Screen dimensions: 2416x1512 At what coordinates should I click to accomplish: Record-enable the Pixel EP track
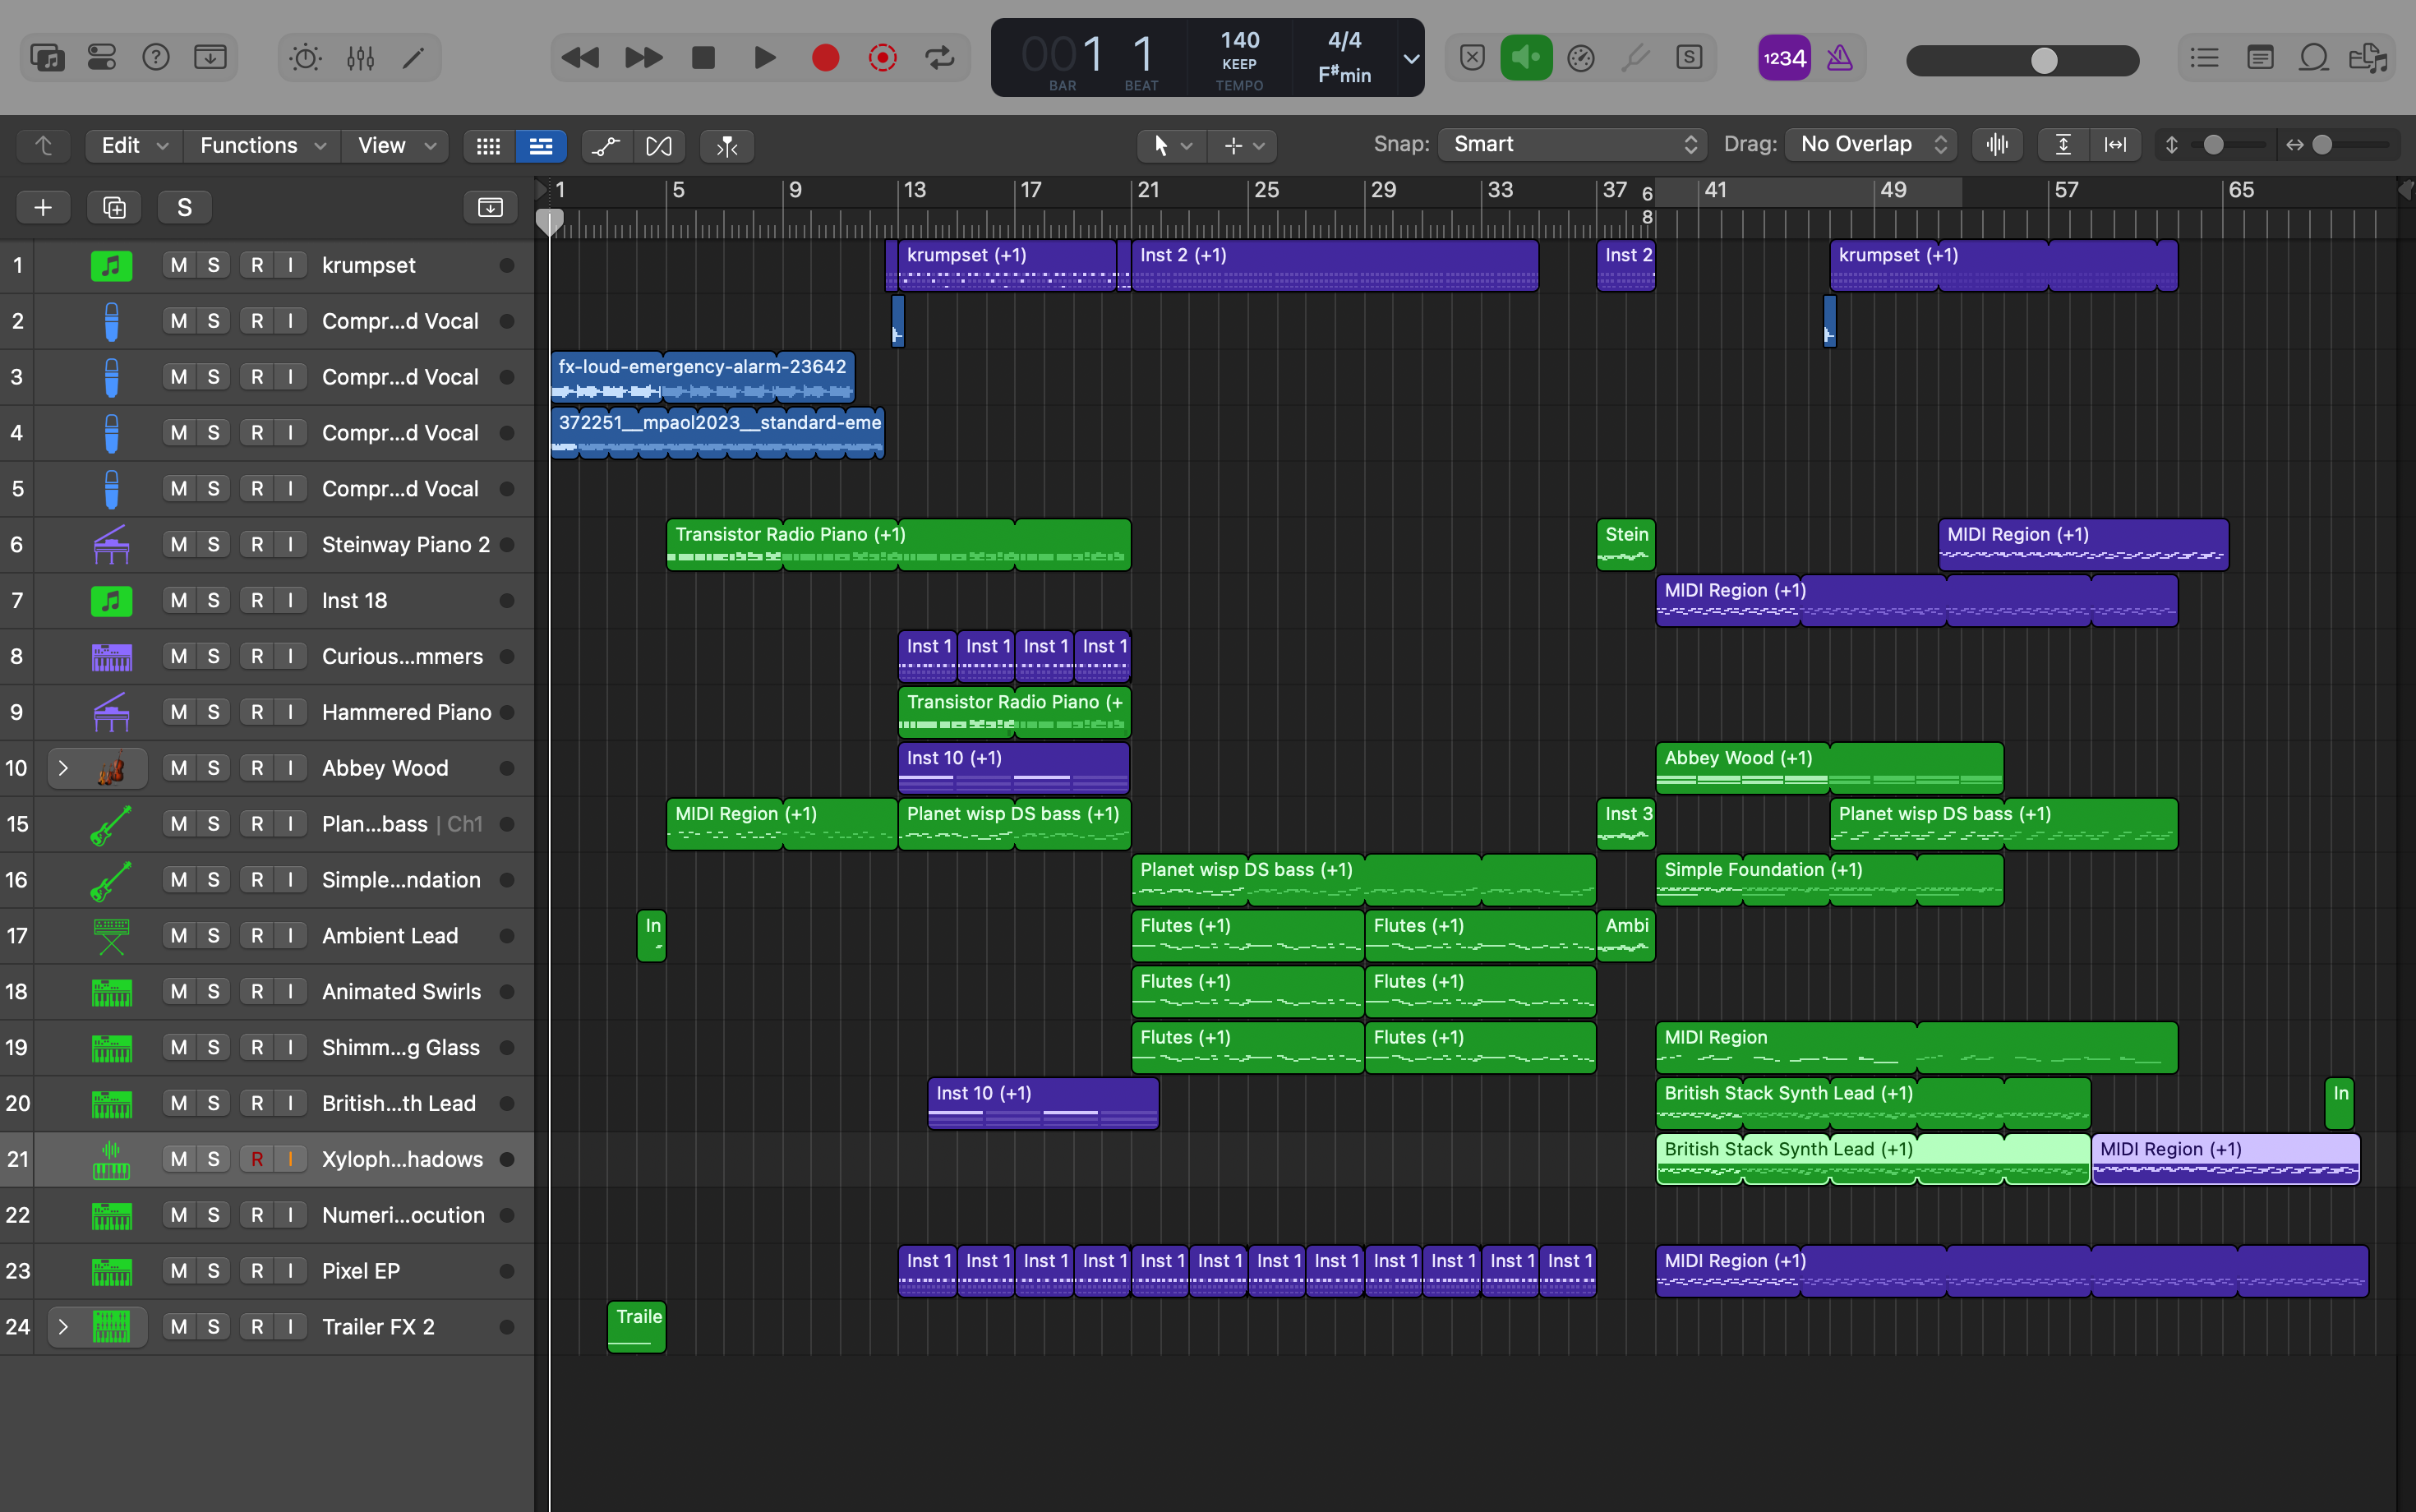click(257, 1271)
